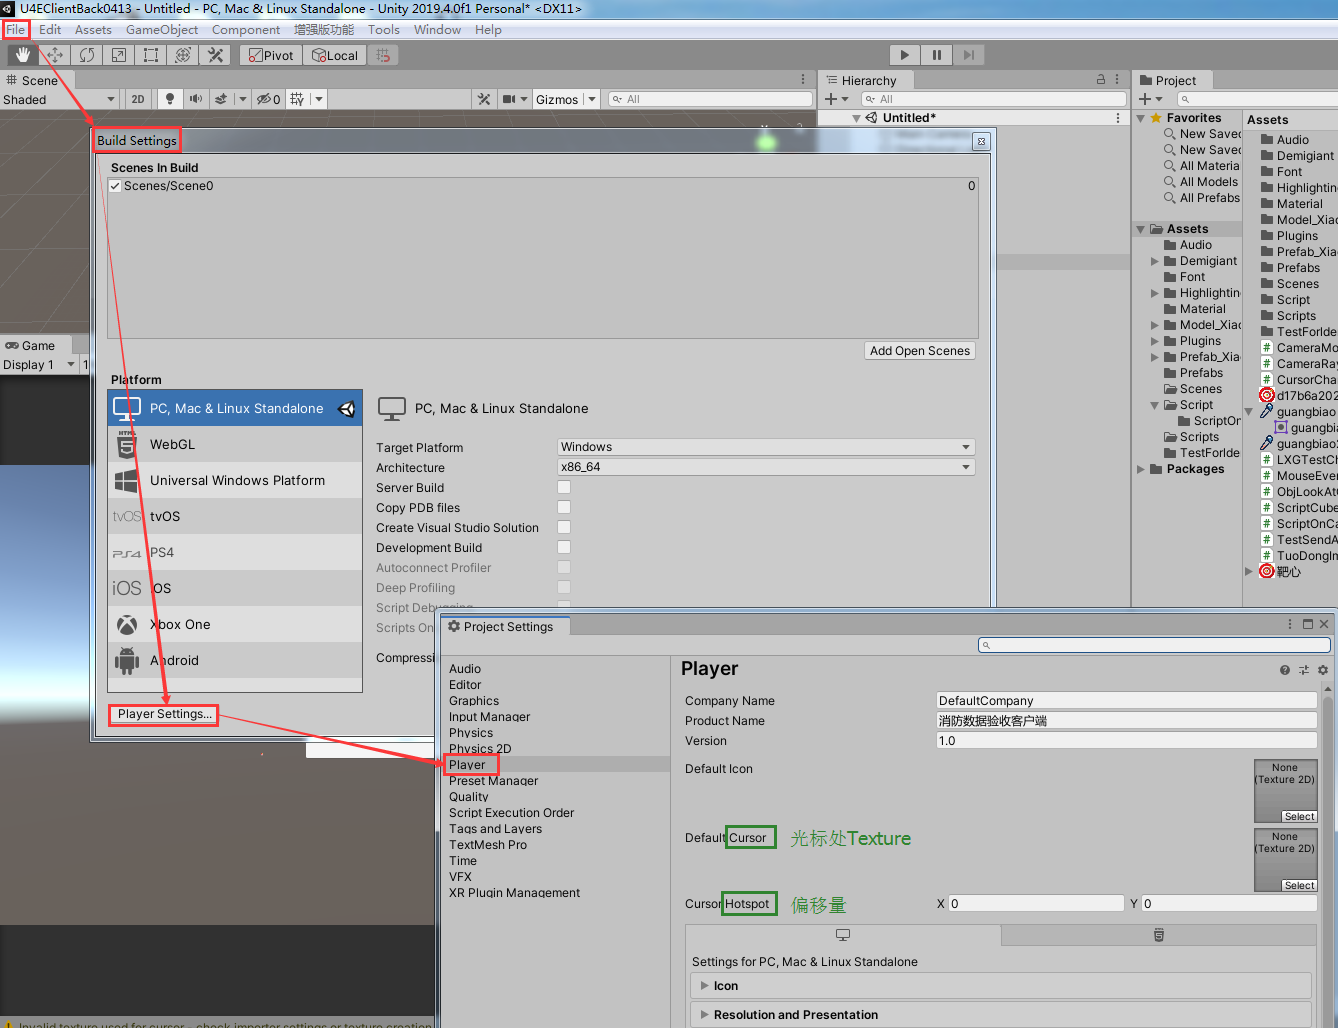Expand the Packages folder
The width and height of the screenshot is (1338, 1028).
(1141, 469)
